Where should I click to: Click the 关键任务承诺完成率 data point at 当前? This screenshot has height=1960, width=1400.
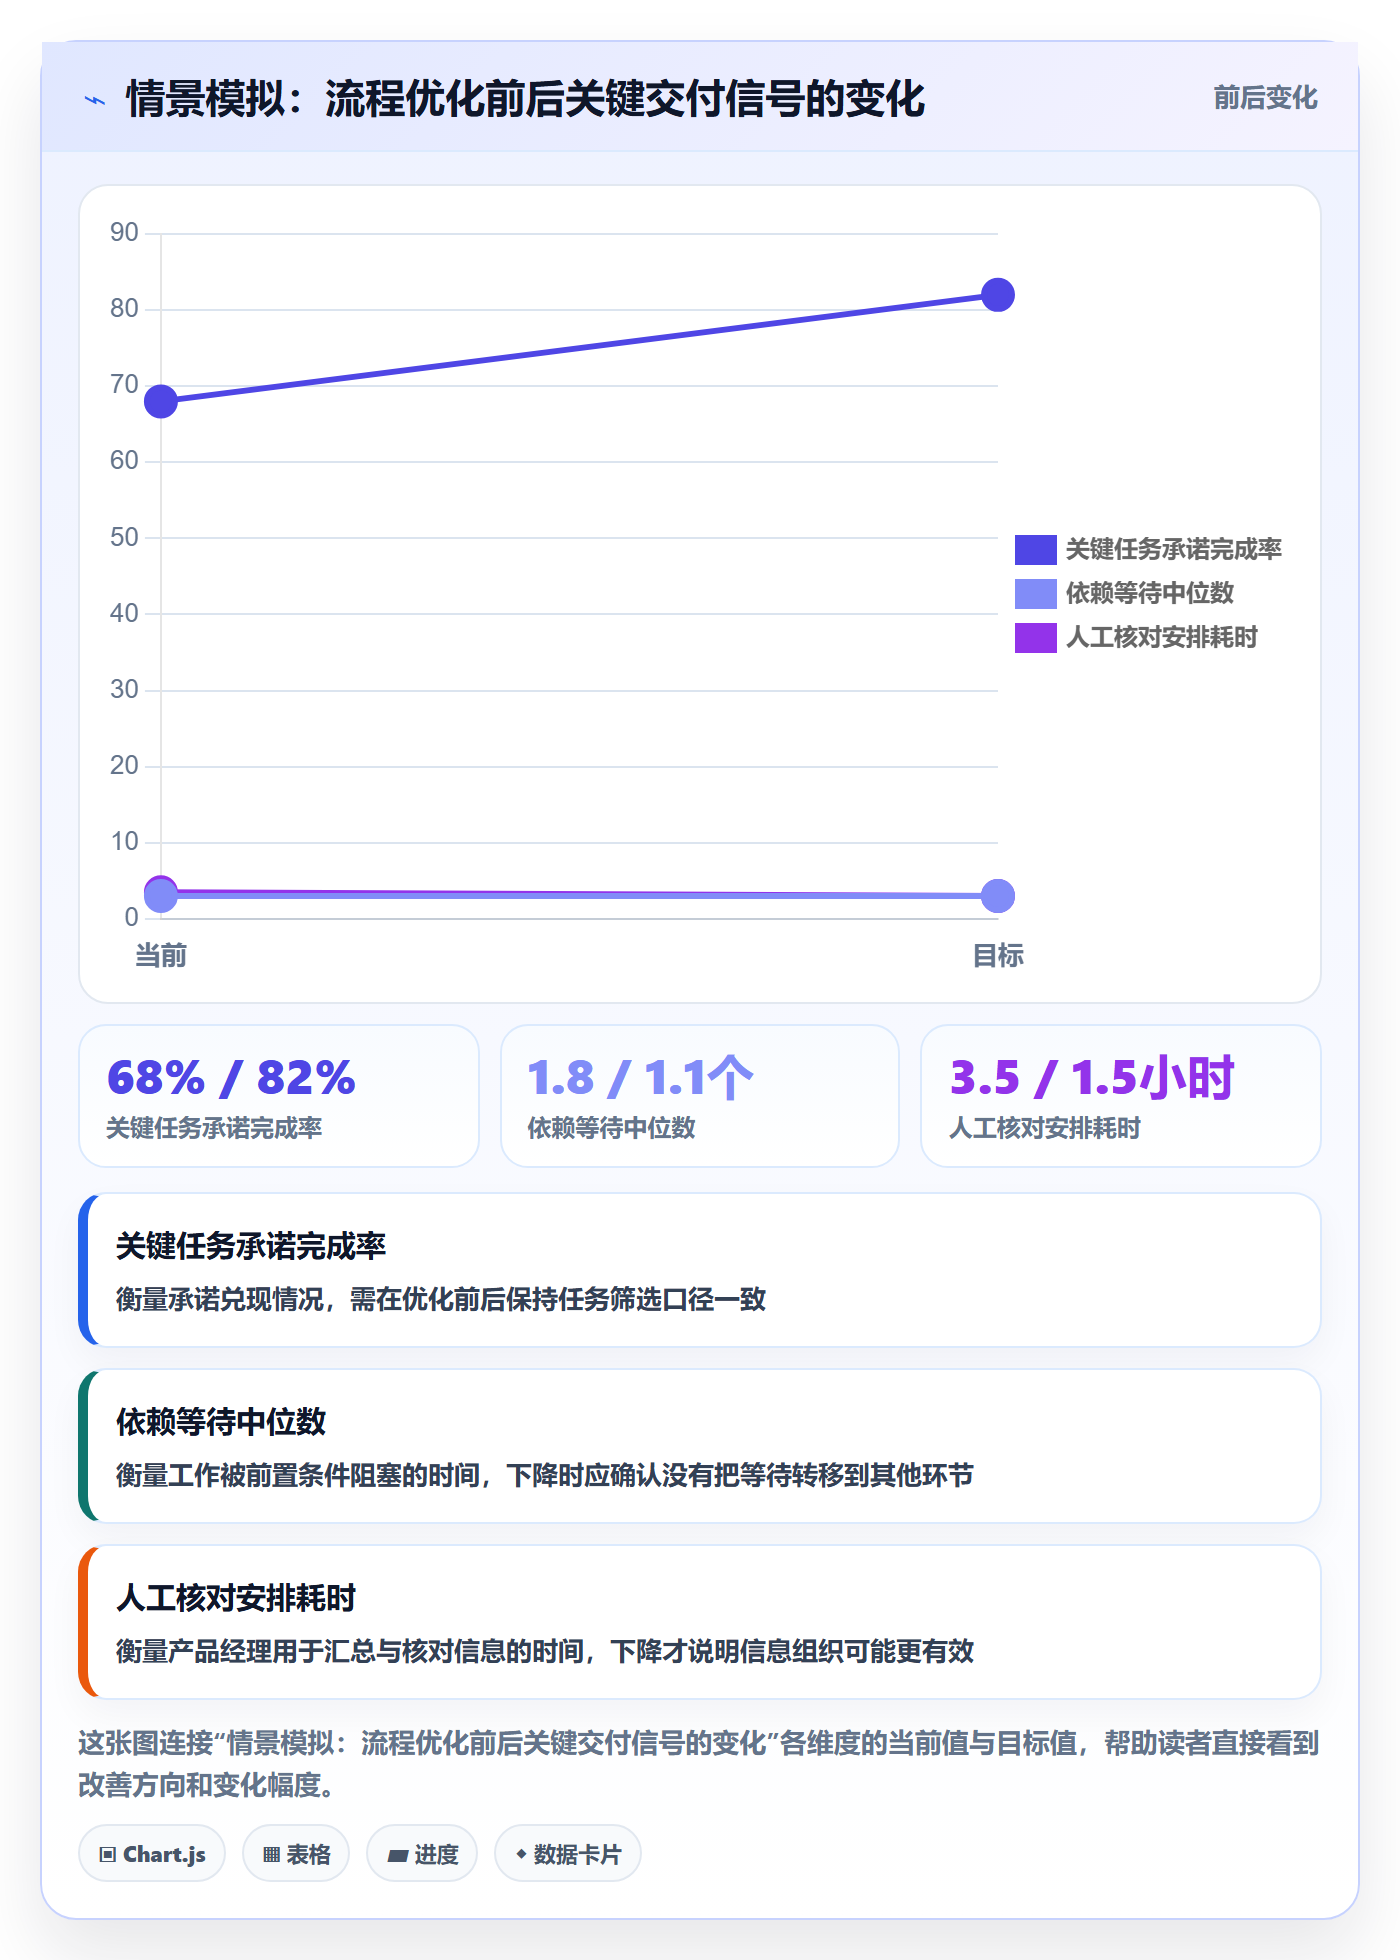pyautogui.click(x=161, y=402)
